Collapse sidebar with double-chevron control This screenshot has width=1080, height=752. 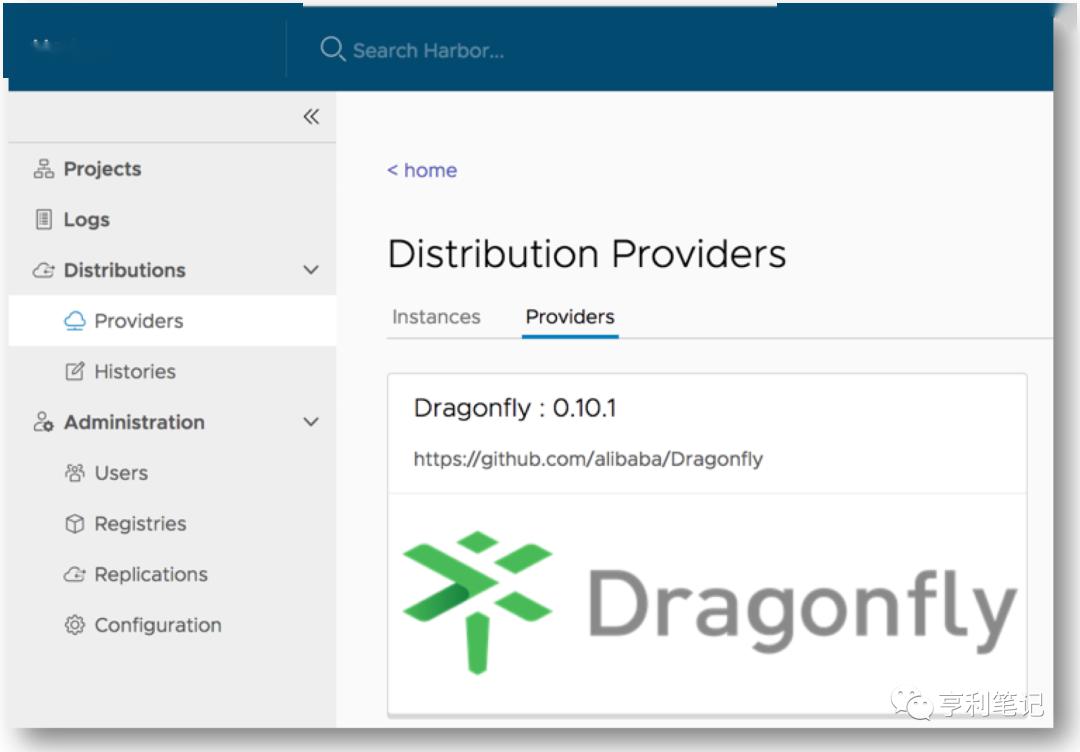[x=311, y=116]
